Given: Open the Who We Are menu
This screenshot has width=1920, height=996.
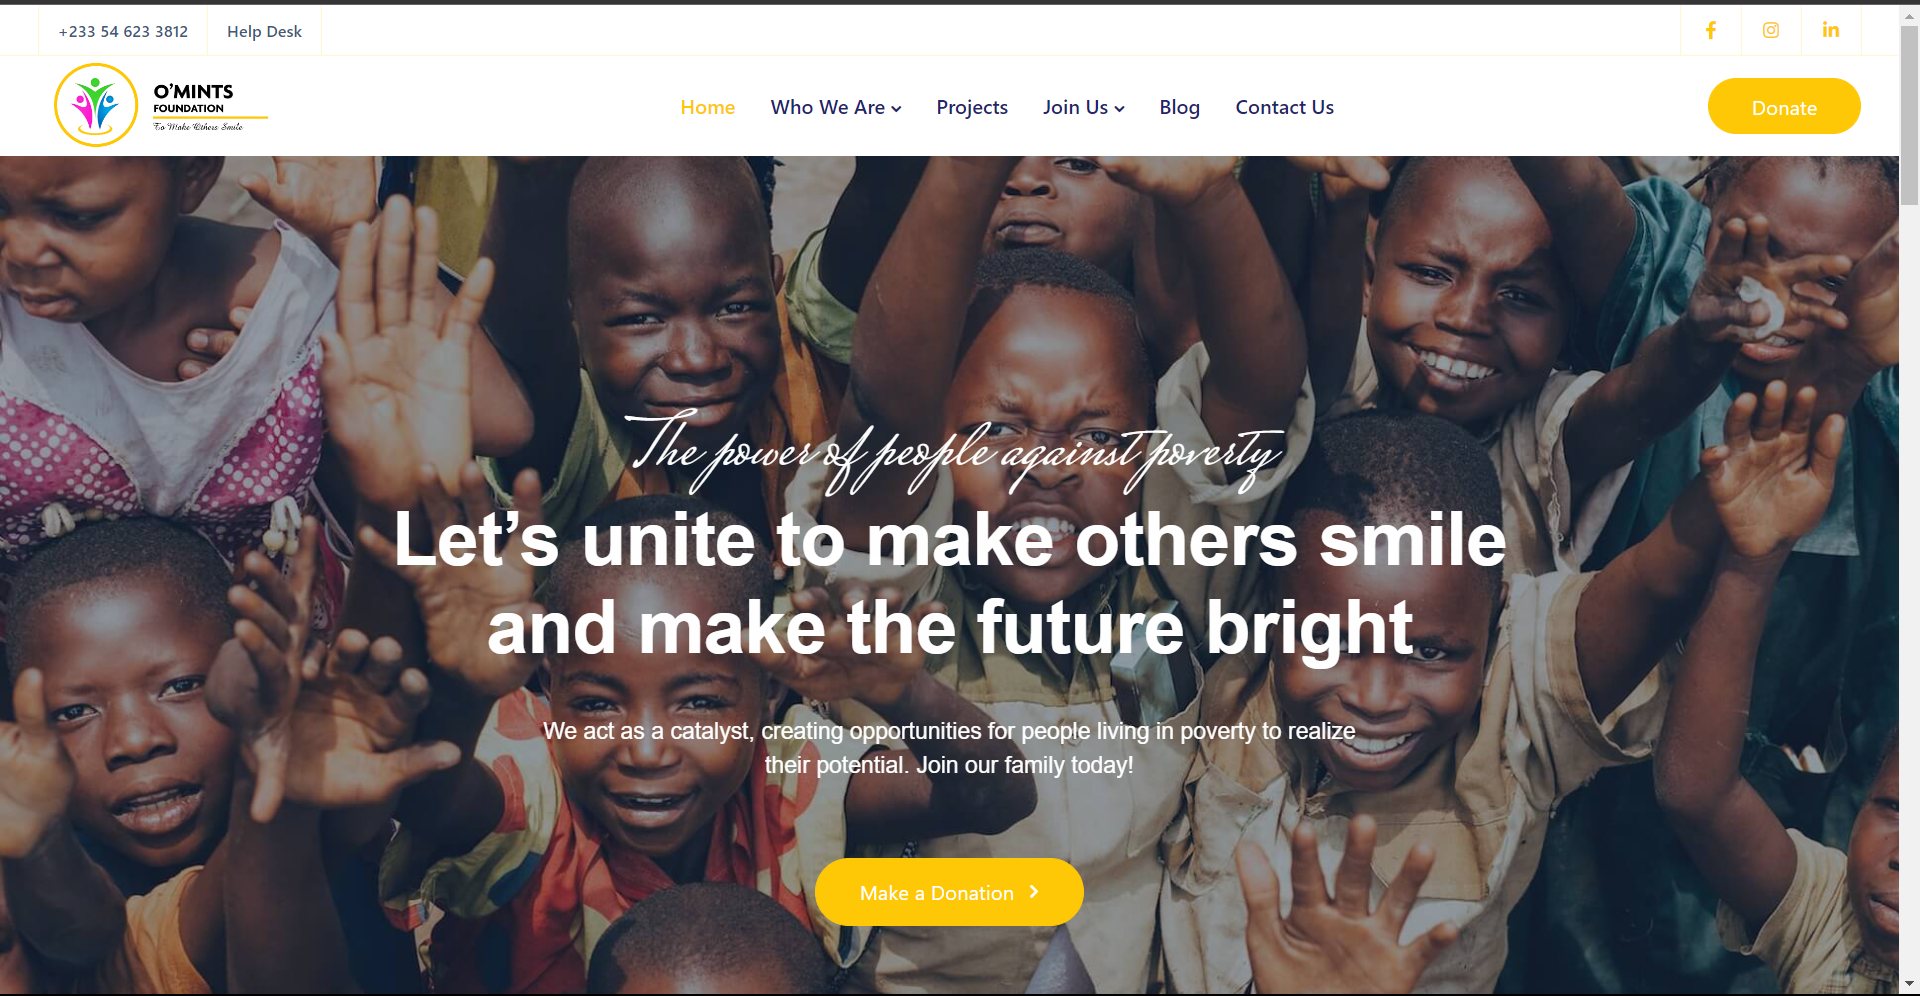Looking at the screenshot, I should point(836,107).
